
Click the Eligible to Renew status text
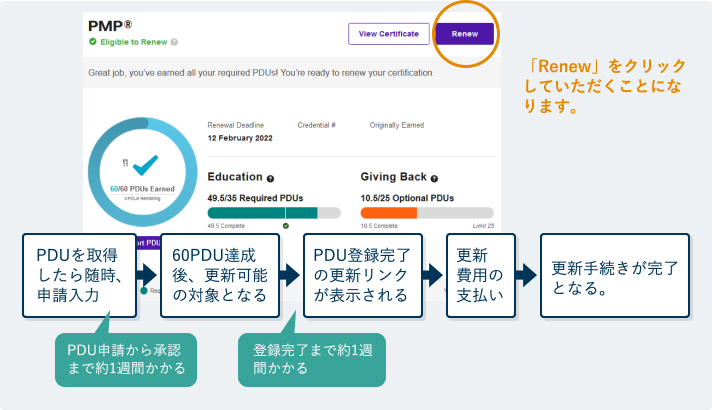pos(134,42)
